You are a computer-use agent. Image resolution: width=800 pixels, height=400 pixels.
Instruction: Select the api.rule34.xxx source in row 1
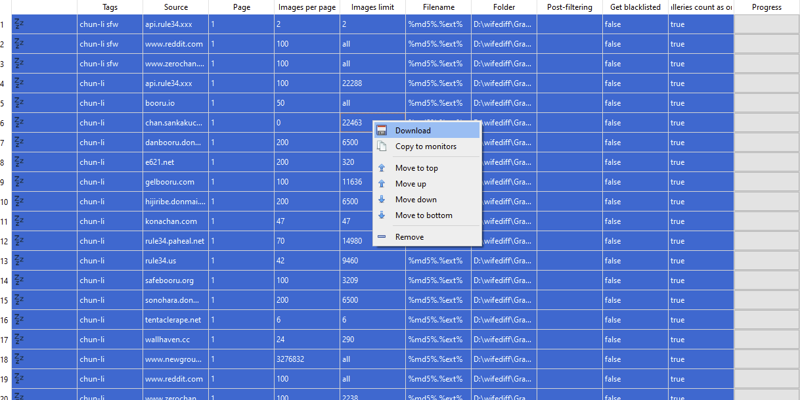pyautogui.click(x=176, y=24)
